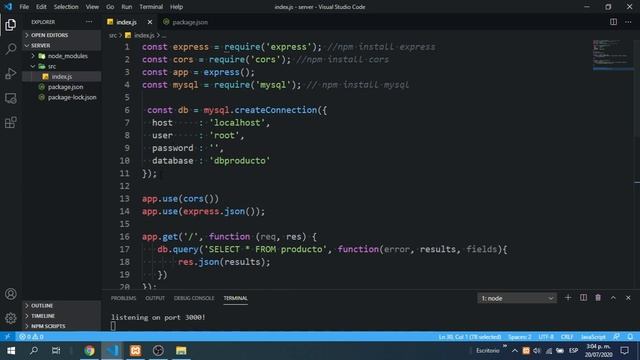Open the Selection menu
The image size is (640, 360).
click(66, 7)
